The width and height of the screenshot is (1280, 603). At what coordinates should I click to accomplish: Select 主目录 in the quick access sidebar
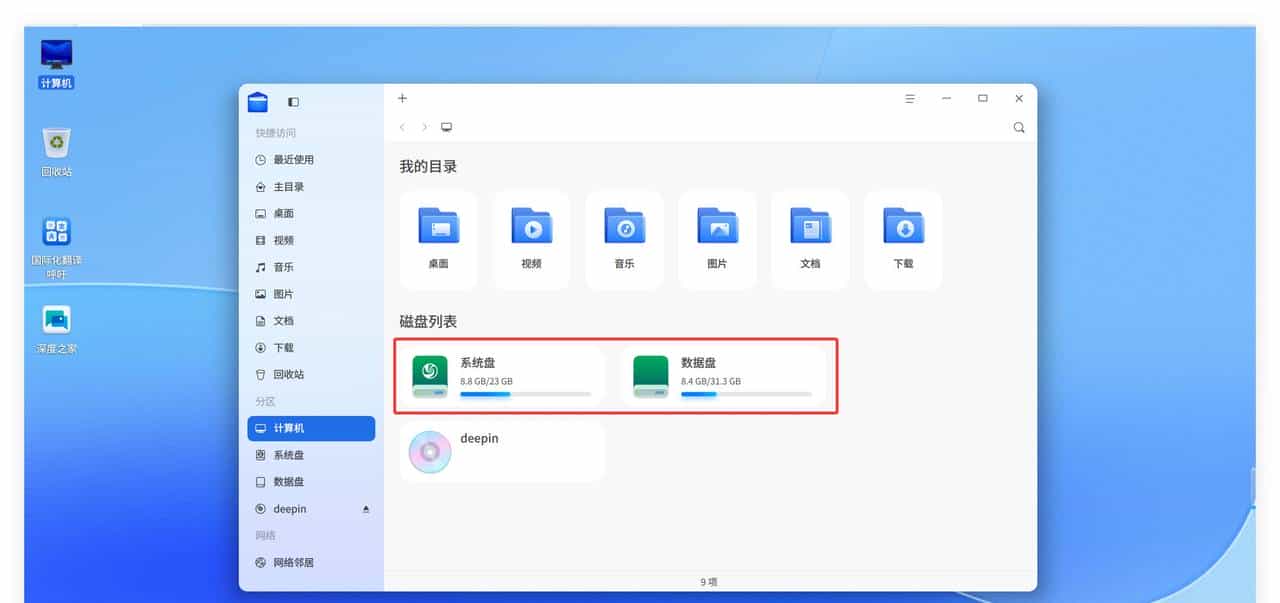(x=287, y=186)
